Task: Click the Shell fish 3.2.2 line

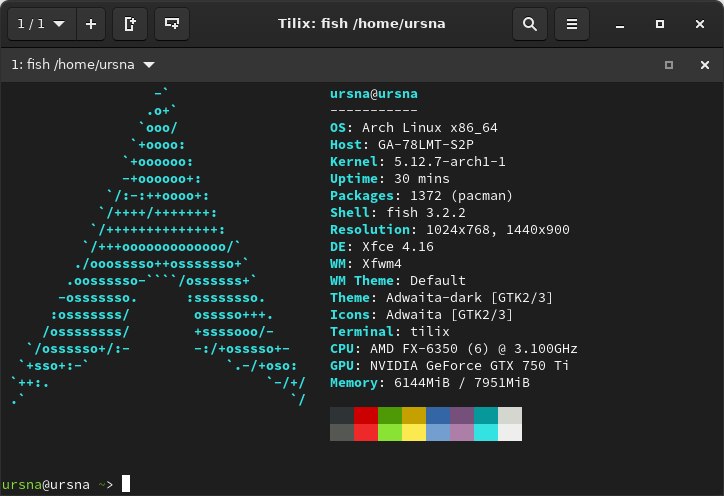Action: point(398,213)
